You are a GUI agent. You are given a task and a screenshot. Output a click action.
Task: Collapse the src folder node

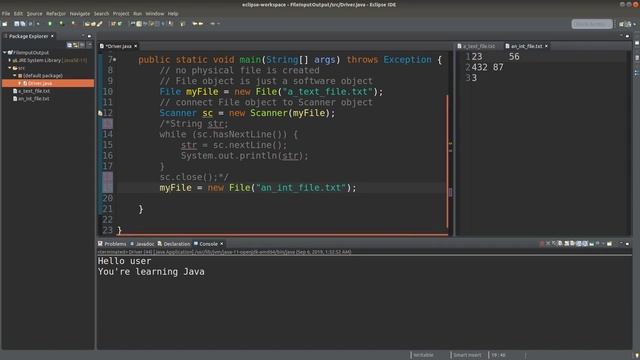click(10, 68)
